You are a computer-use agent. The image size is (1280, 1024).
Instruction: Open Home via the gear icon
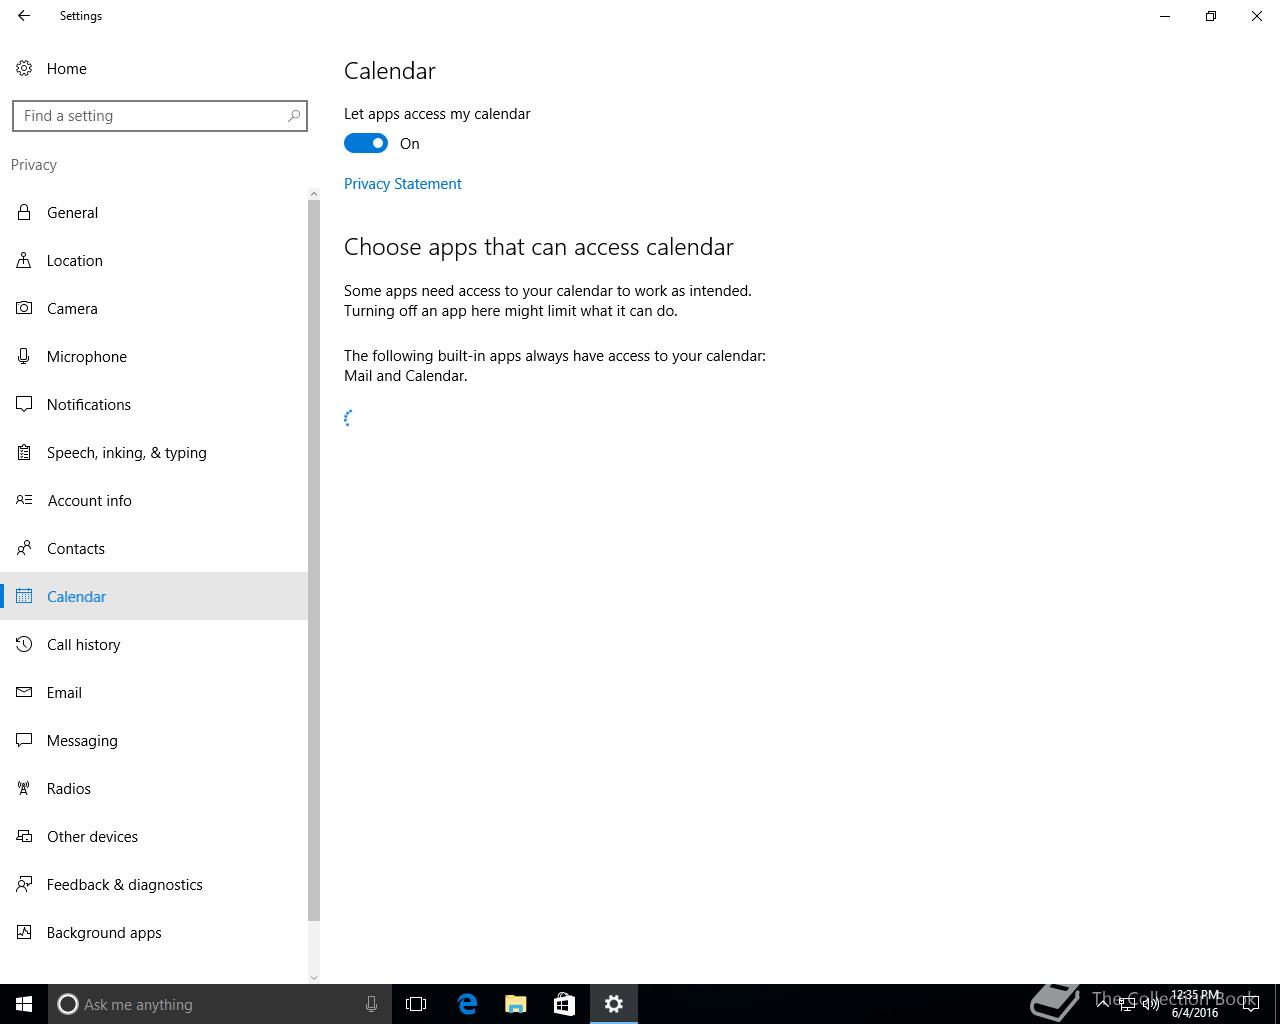[24, 68]
